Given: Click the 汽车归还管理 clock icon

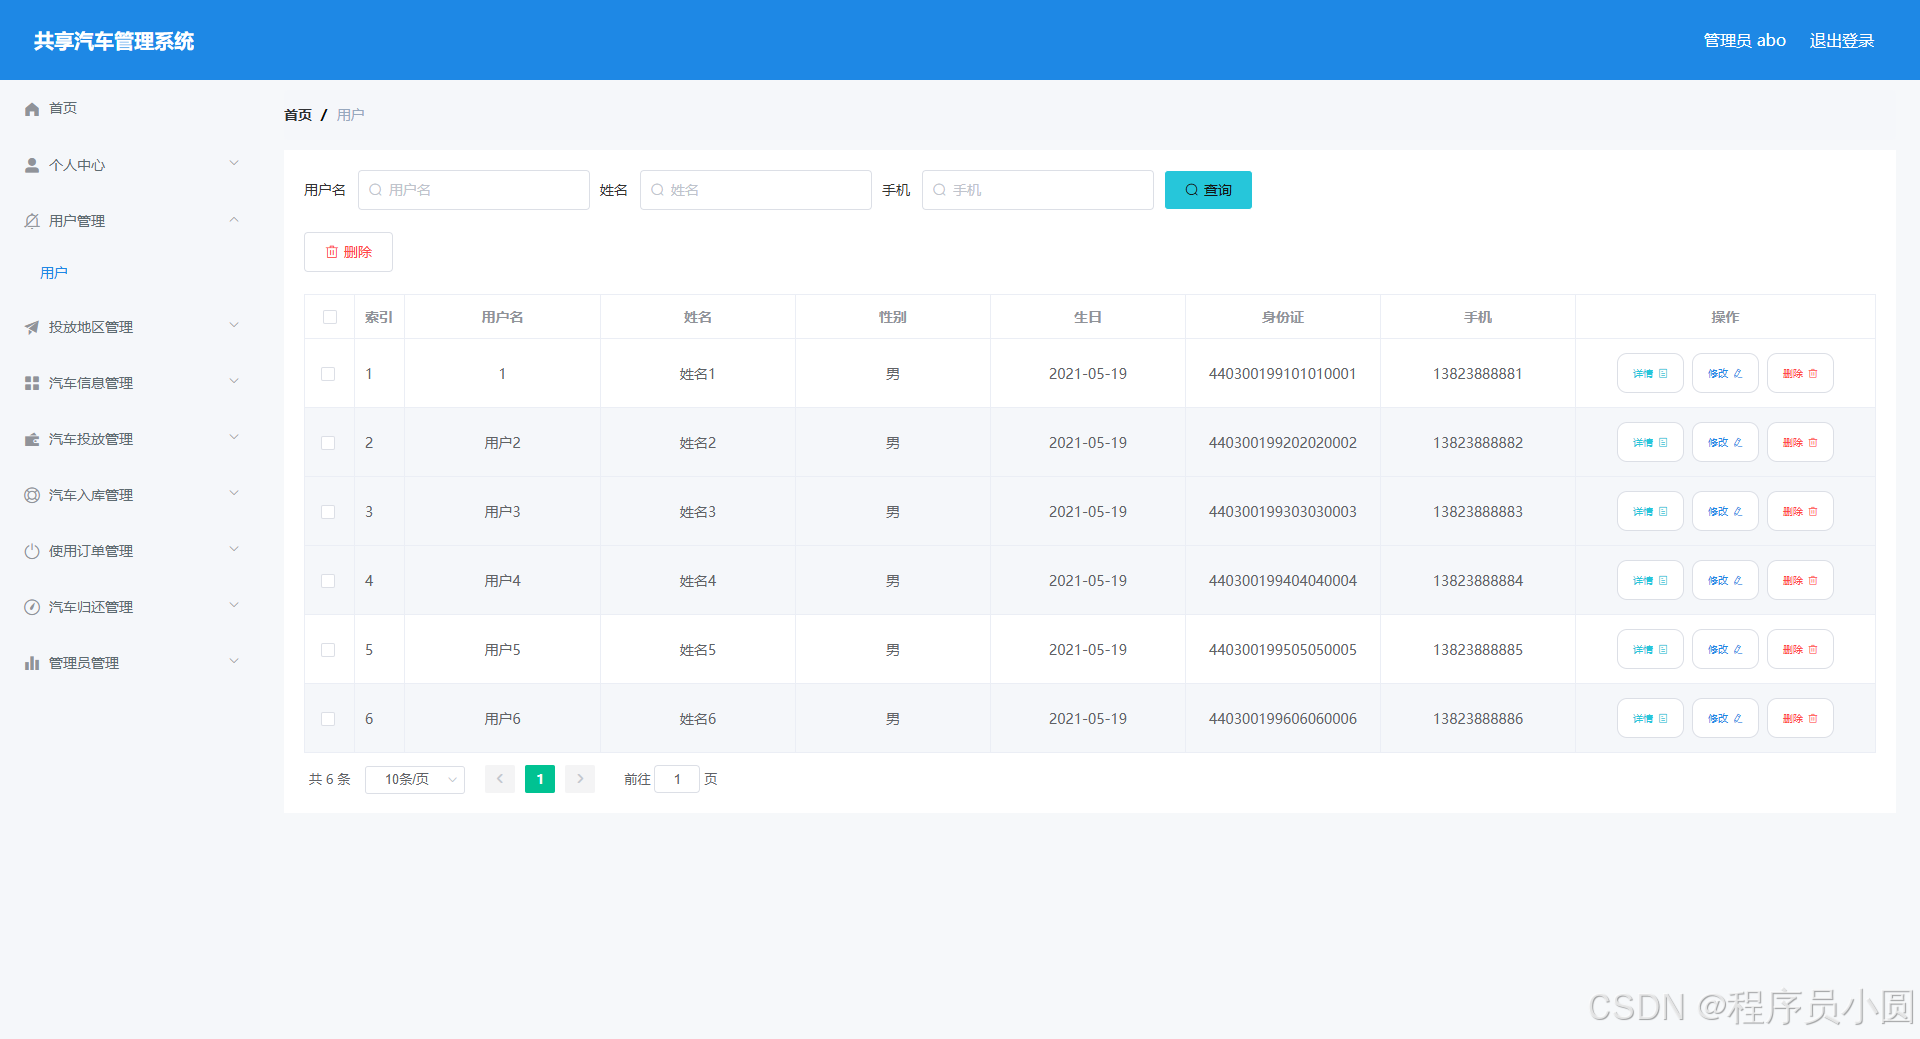Looking at the screenshot, I should coord(31,606).
